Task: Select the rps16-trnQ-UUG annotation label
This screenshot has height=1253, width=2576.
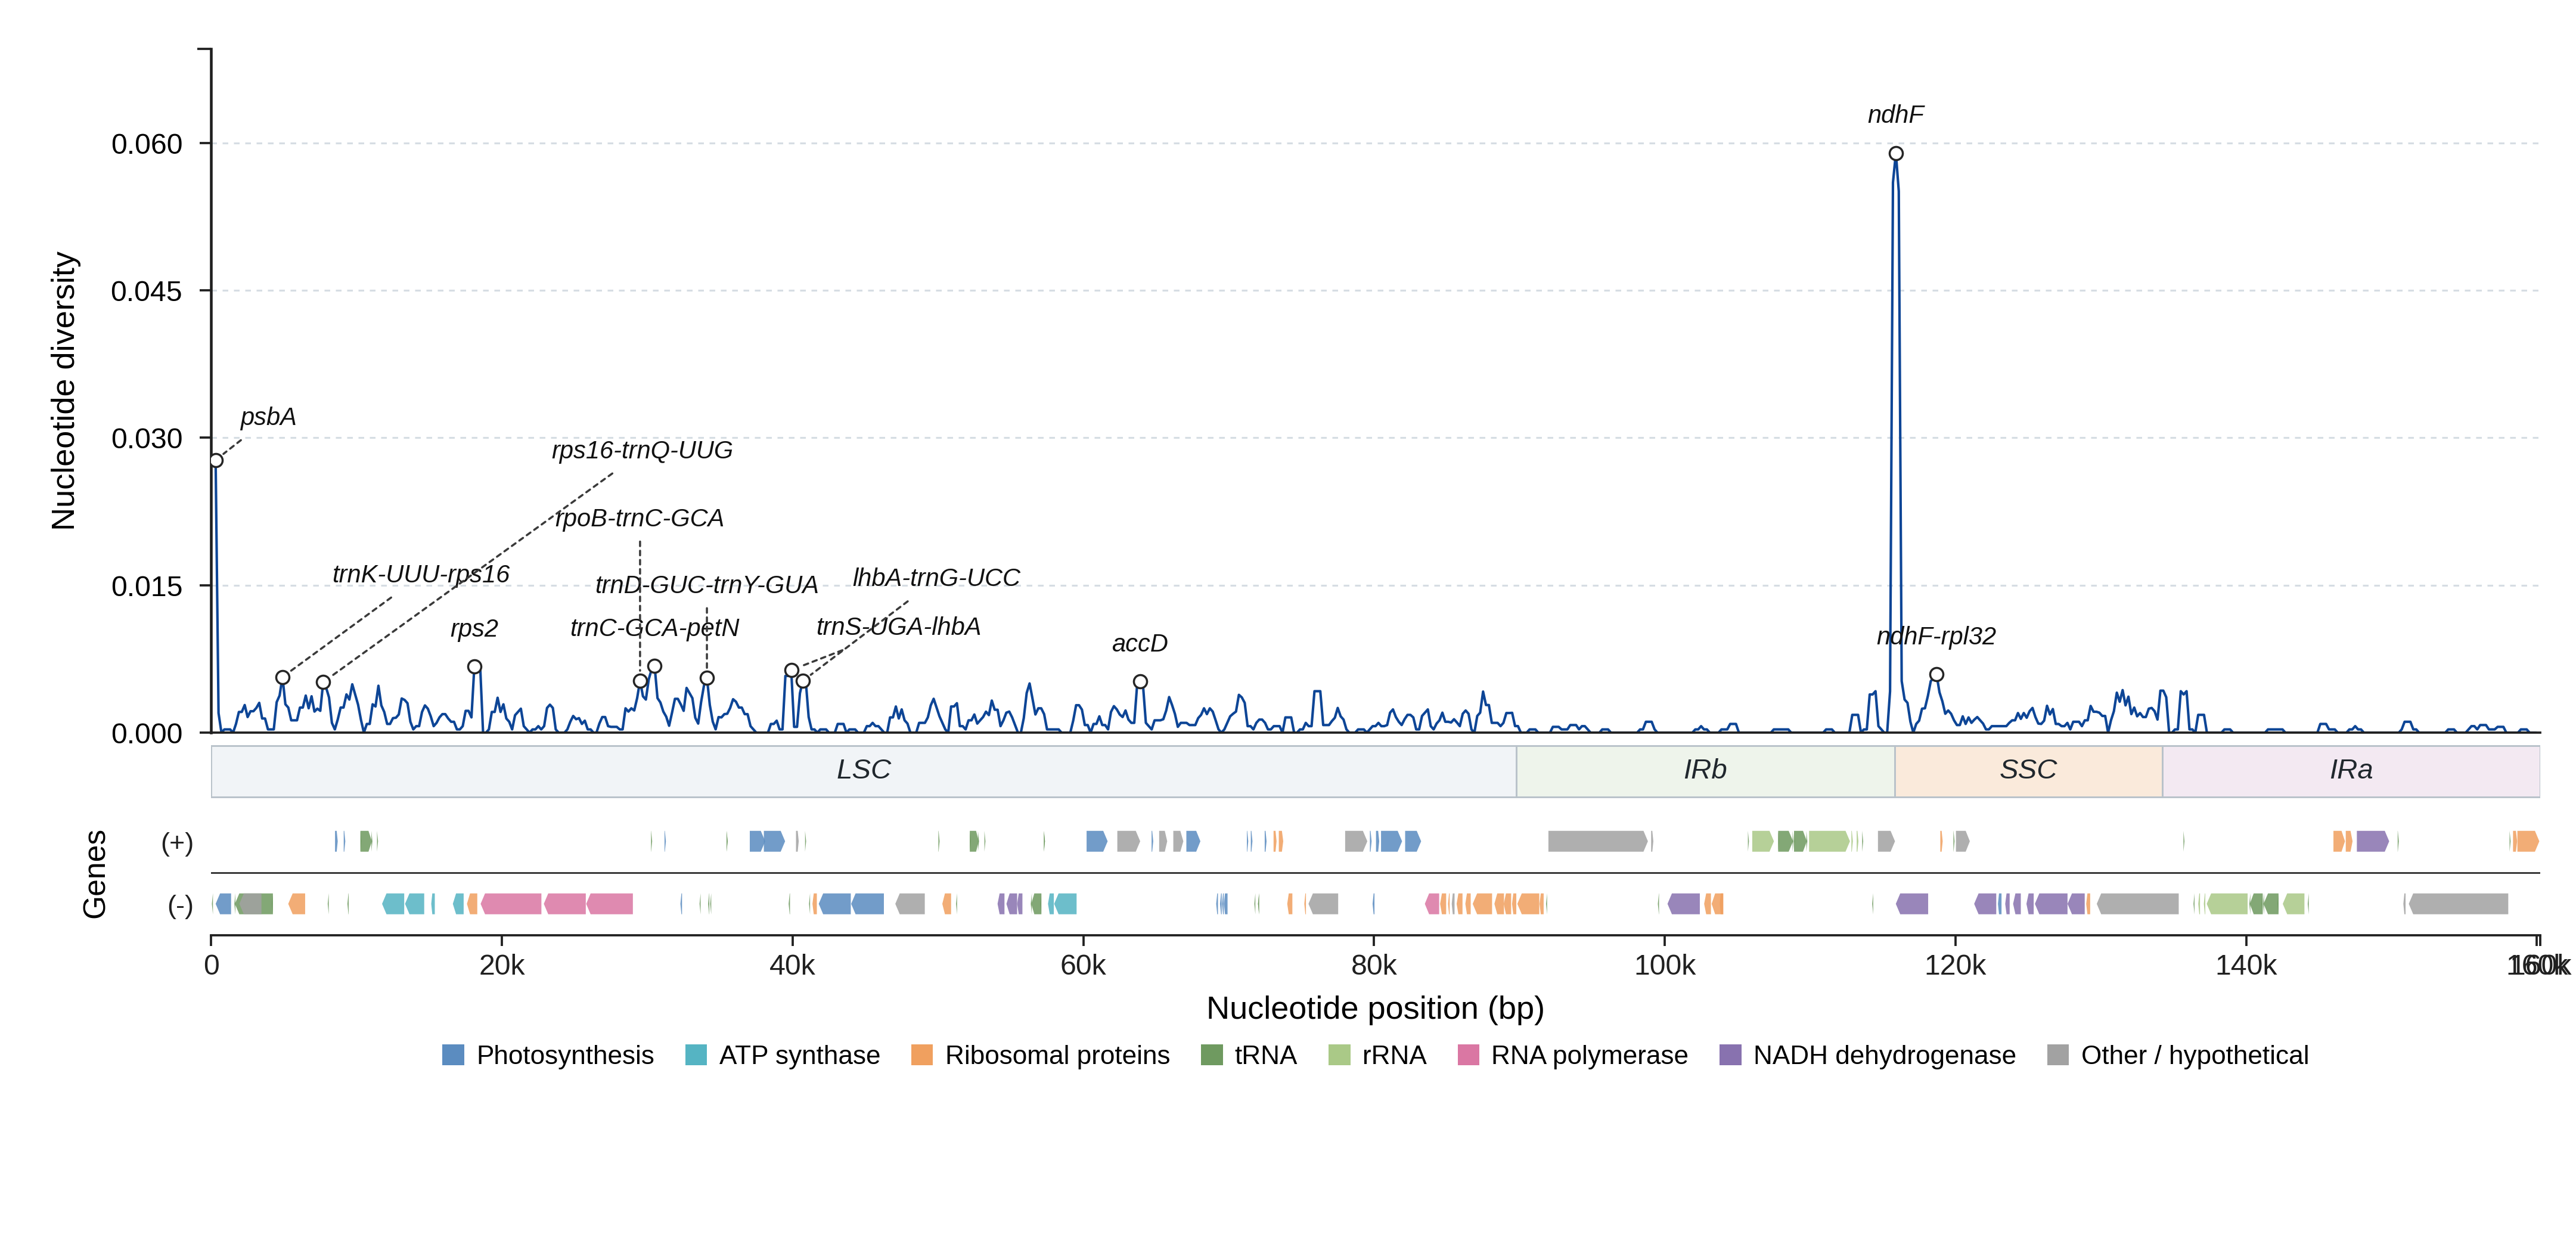Action: pyautogui.click(x=642, y=450)
